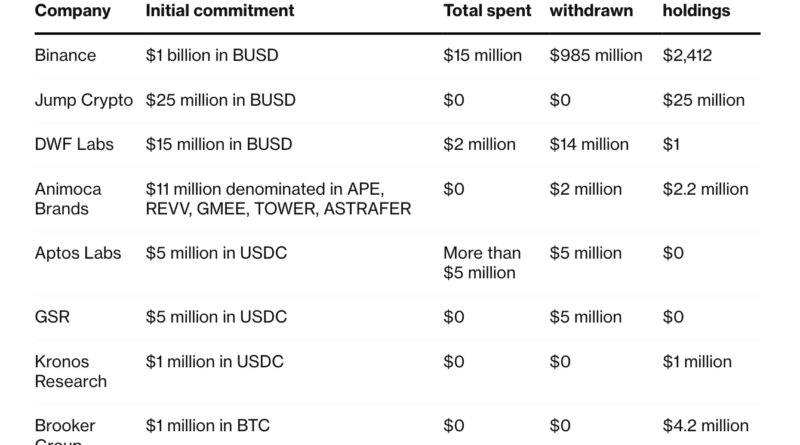
Task: Select the $25 million in BUSD commitment
Action: pos(222,100)
